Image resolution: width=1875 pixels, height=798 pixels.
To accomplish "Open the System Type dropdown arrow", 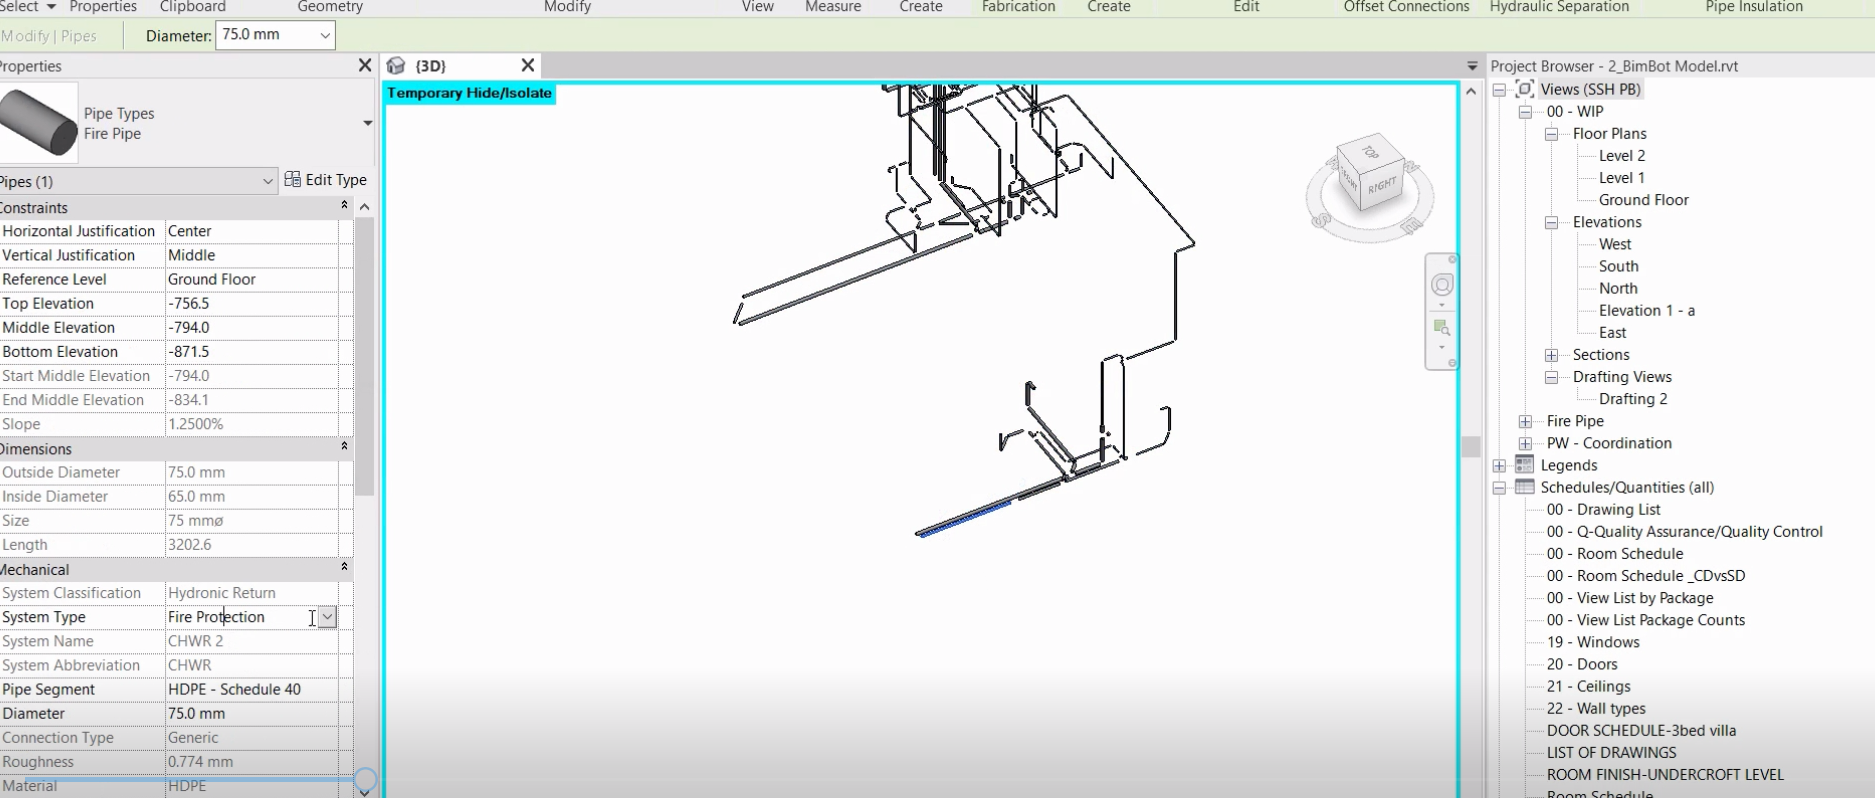I will [327, 617].
